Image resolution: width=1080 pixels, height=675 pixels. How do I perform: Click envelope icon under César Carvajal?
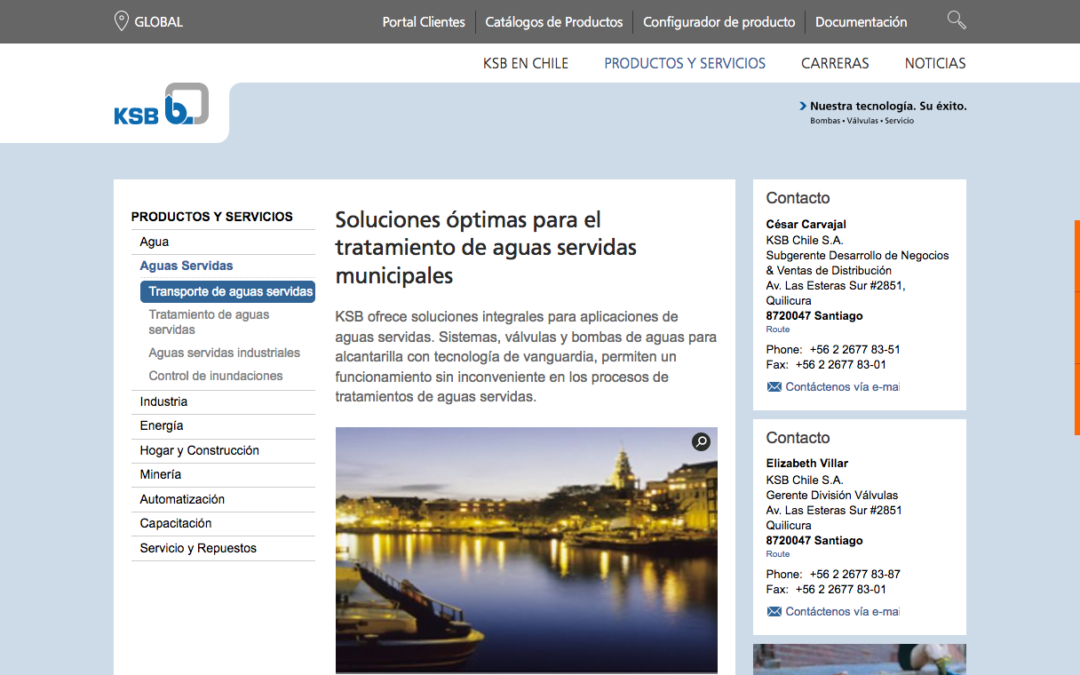click(774, 387)
